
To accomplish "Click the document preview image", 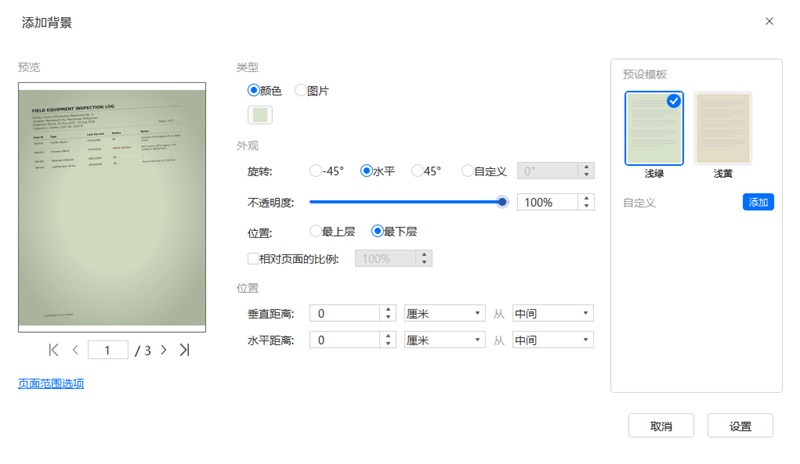I will click(112, 207).
